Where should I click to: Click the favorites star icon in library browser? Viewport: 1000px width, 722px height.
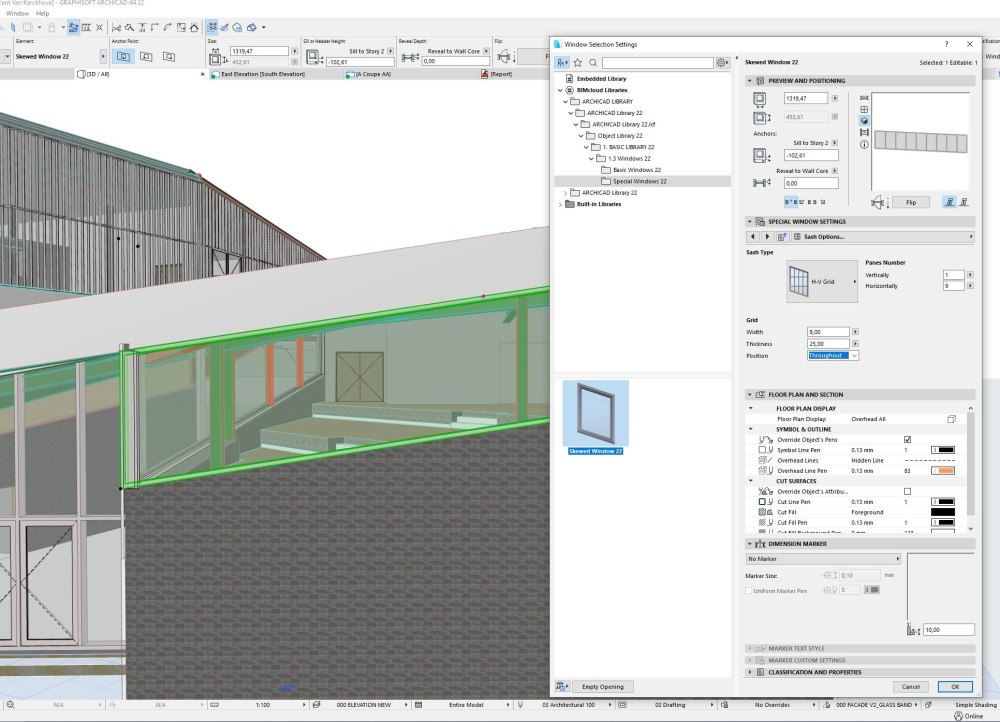[x=577, y=62]
